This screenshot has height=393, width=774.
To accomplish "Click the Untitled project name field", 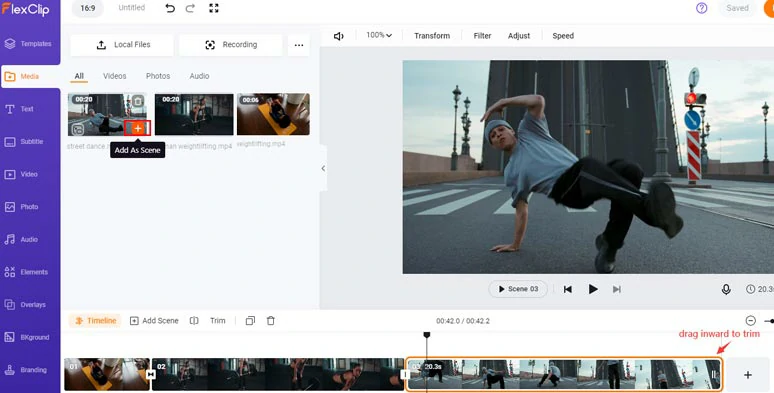I will click(x=132, y=8).
